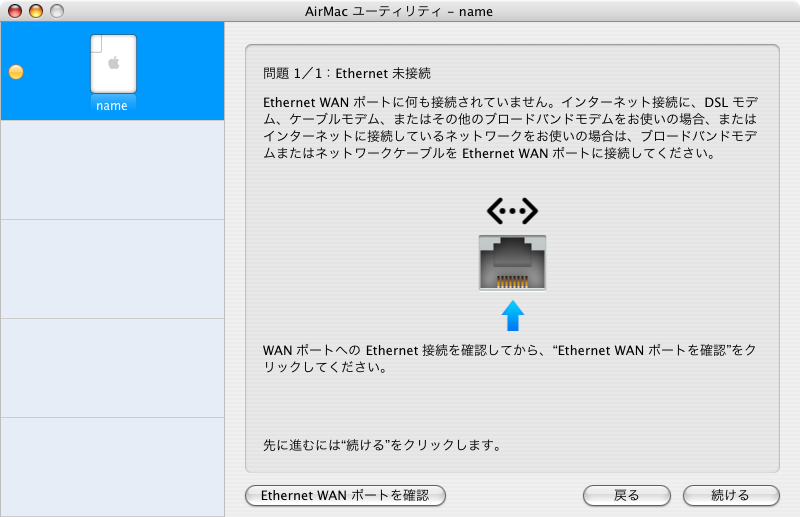800x517 pixels.
Task: Click the yellow status indicator dot
Action: pyautogui.click(x=16, y=72)
